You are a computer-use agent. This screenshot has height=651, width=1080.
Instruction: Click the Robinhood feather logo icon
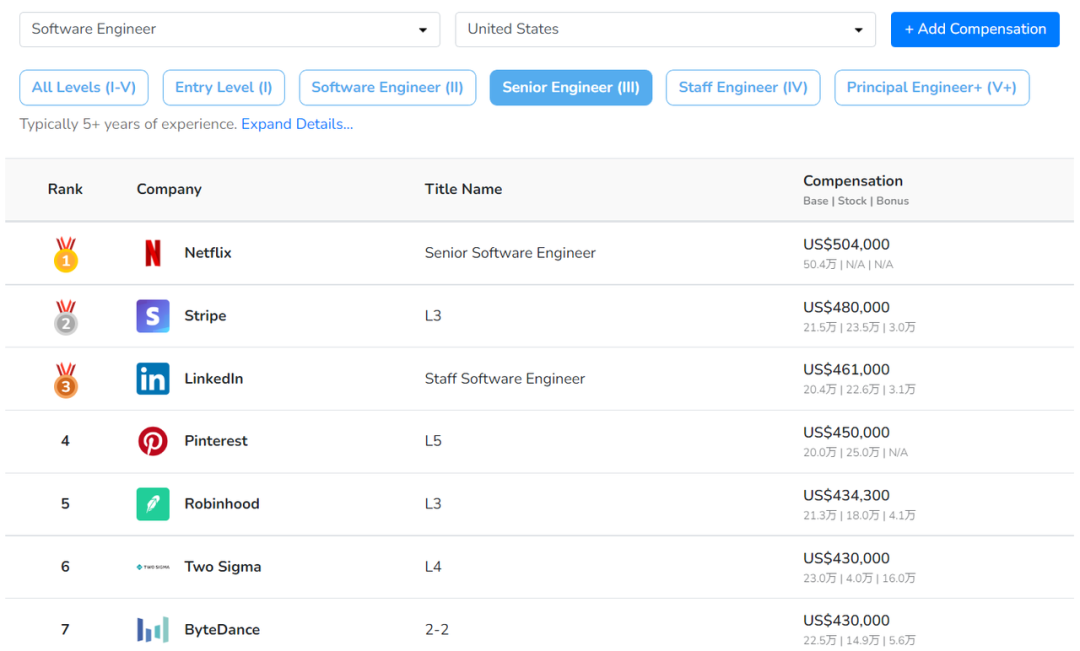(x=153, y=504)
